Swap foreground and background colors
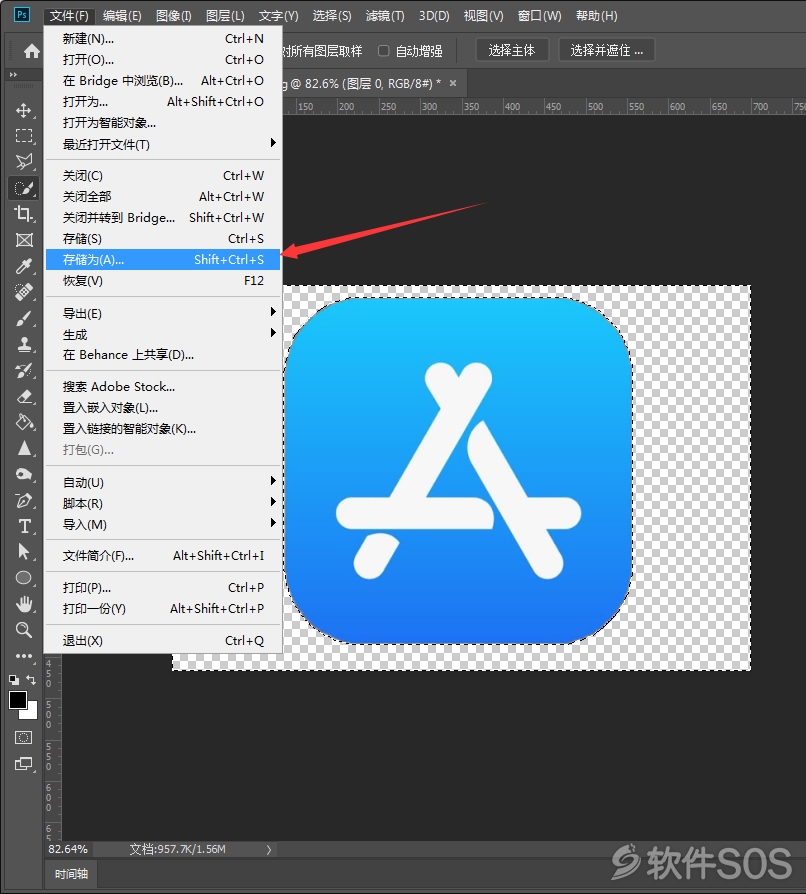The image size is (806, 894). click(x=31, y=680)
